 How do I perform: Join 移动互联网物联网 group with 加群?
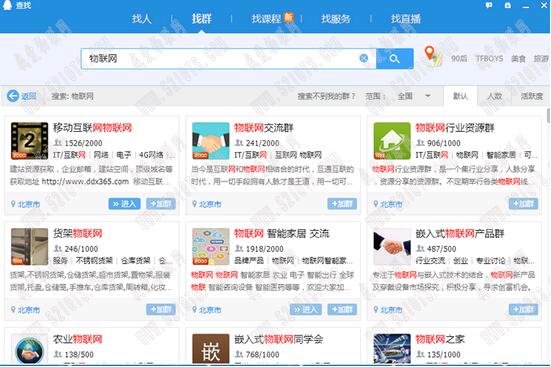point(161,204)
